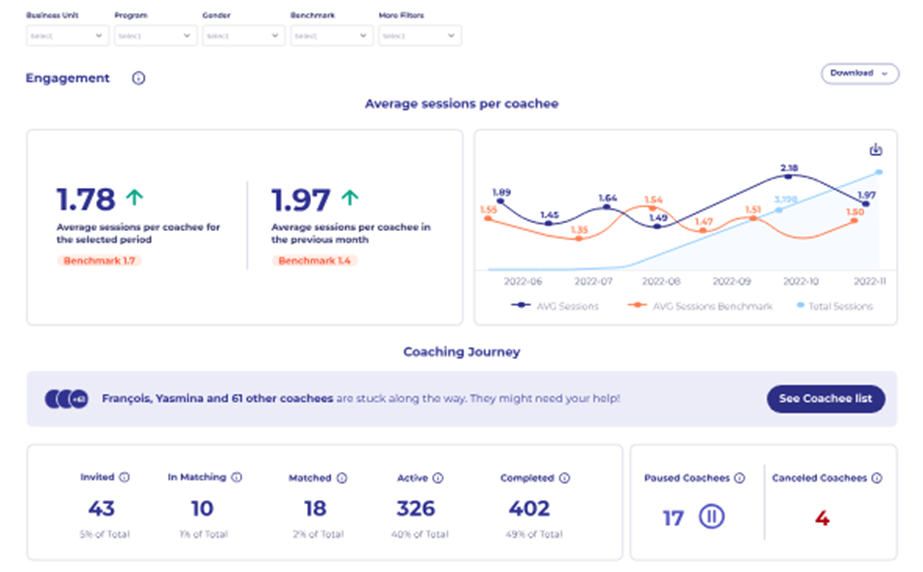Click the 1.55 benchmark data point
This screenshot has height=572, width=923.
pos(488,219)
